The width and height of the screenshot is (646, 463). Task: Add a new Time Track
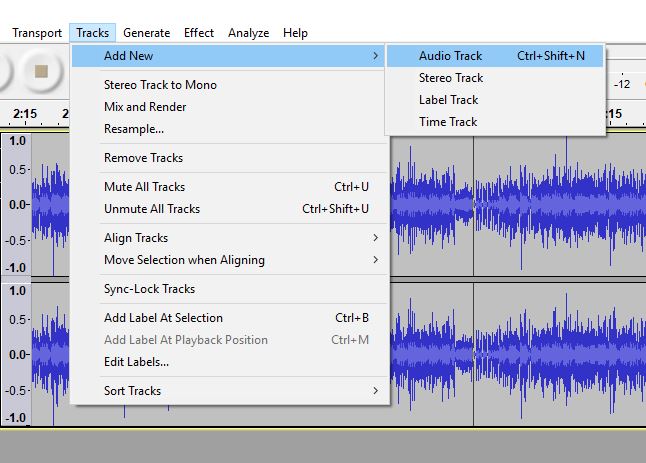447,122
